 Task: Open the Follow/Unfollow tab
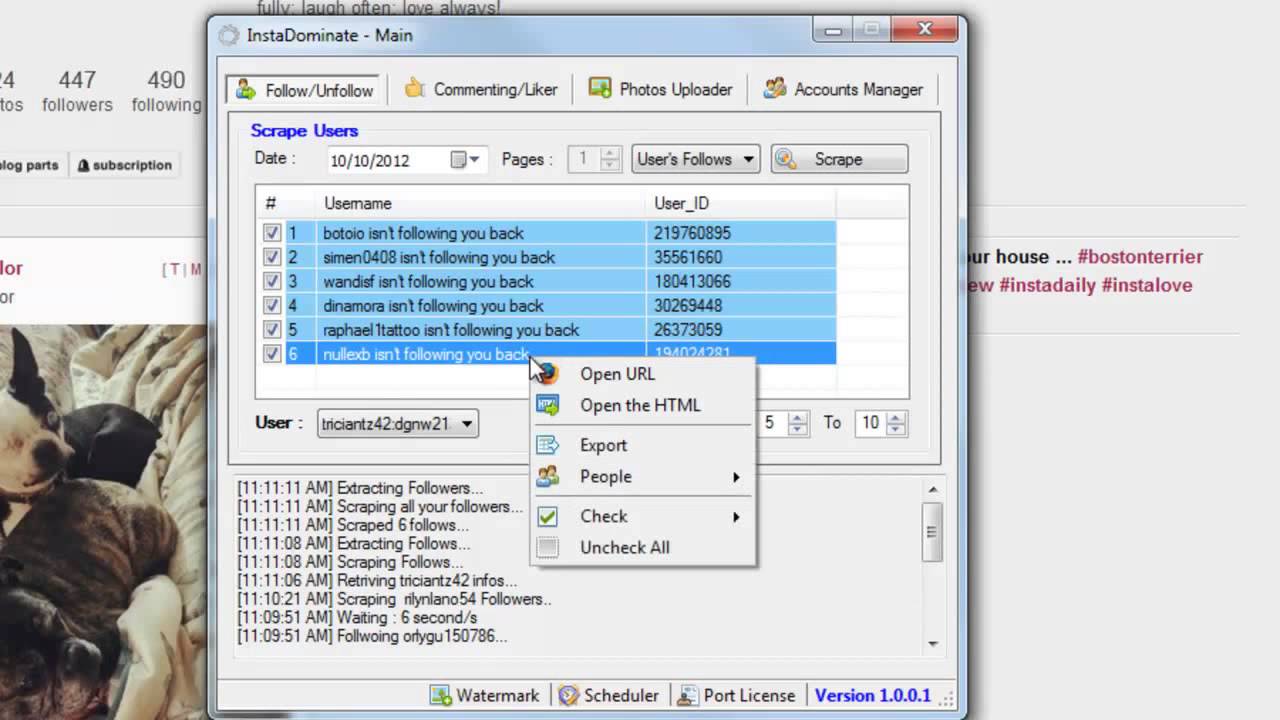[x=304, y=90]
